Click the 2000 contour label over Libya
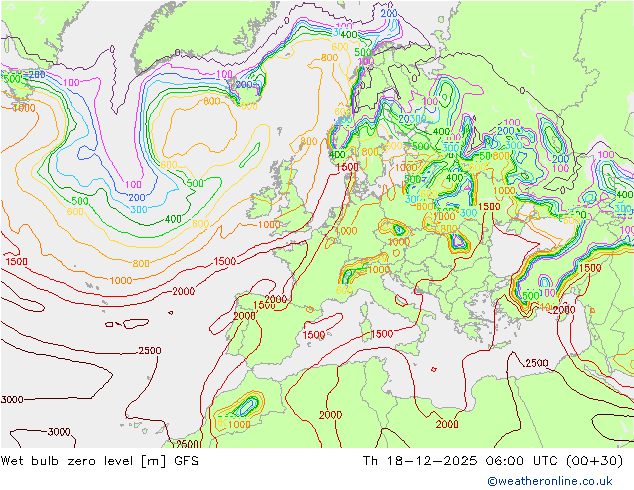This screenshot has height=490, width=634. click(x=447, y=424)
